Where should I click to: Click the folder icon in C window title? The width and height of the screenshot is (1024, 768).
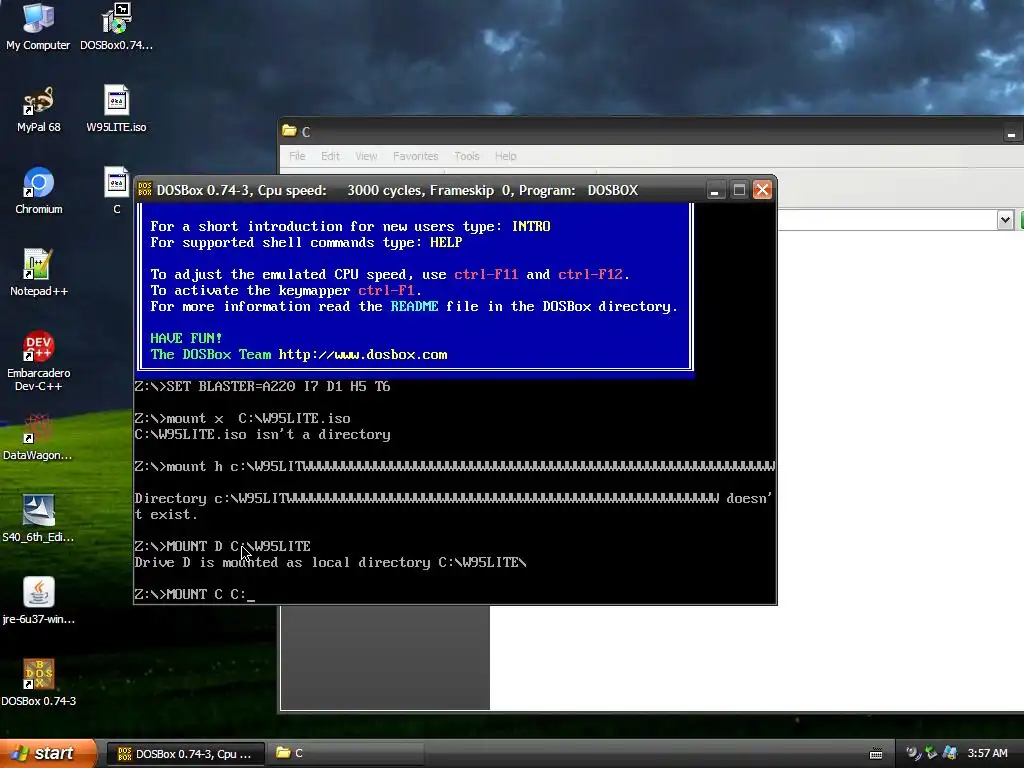click(x=289, y=131)
